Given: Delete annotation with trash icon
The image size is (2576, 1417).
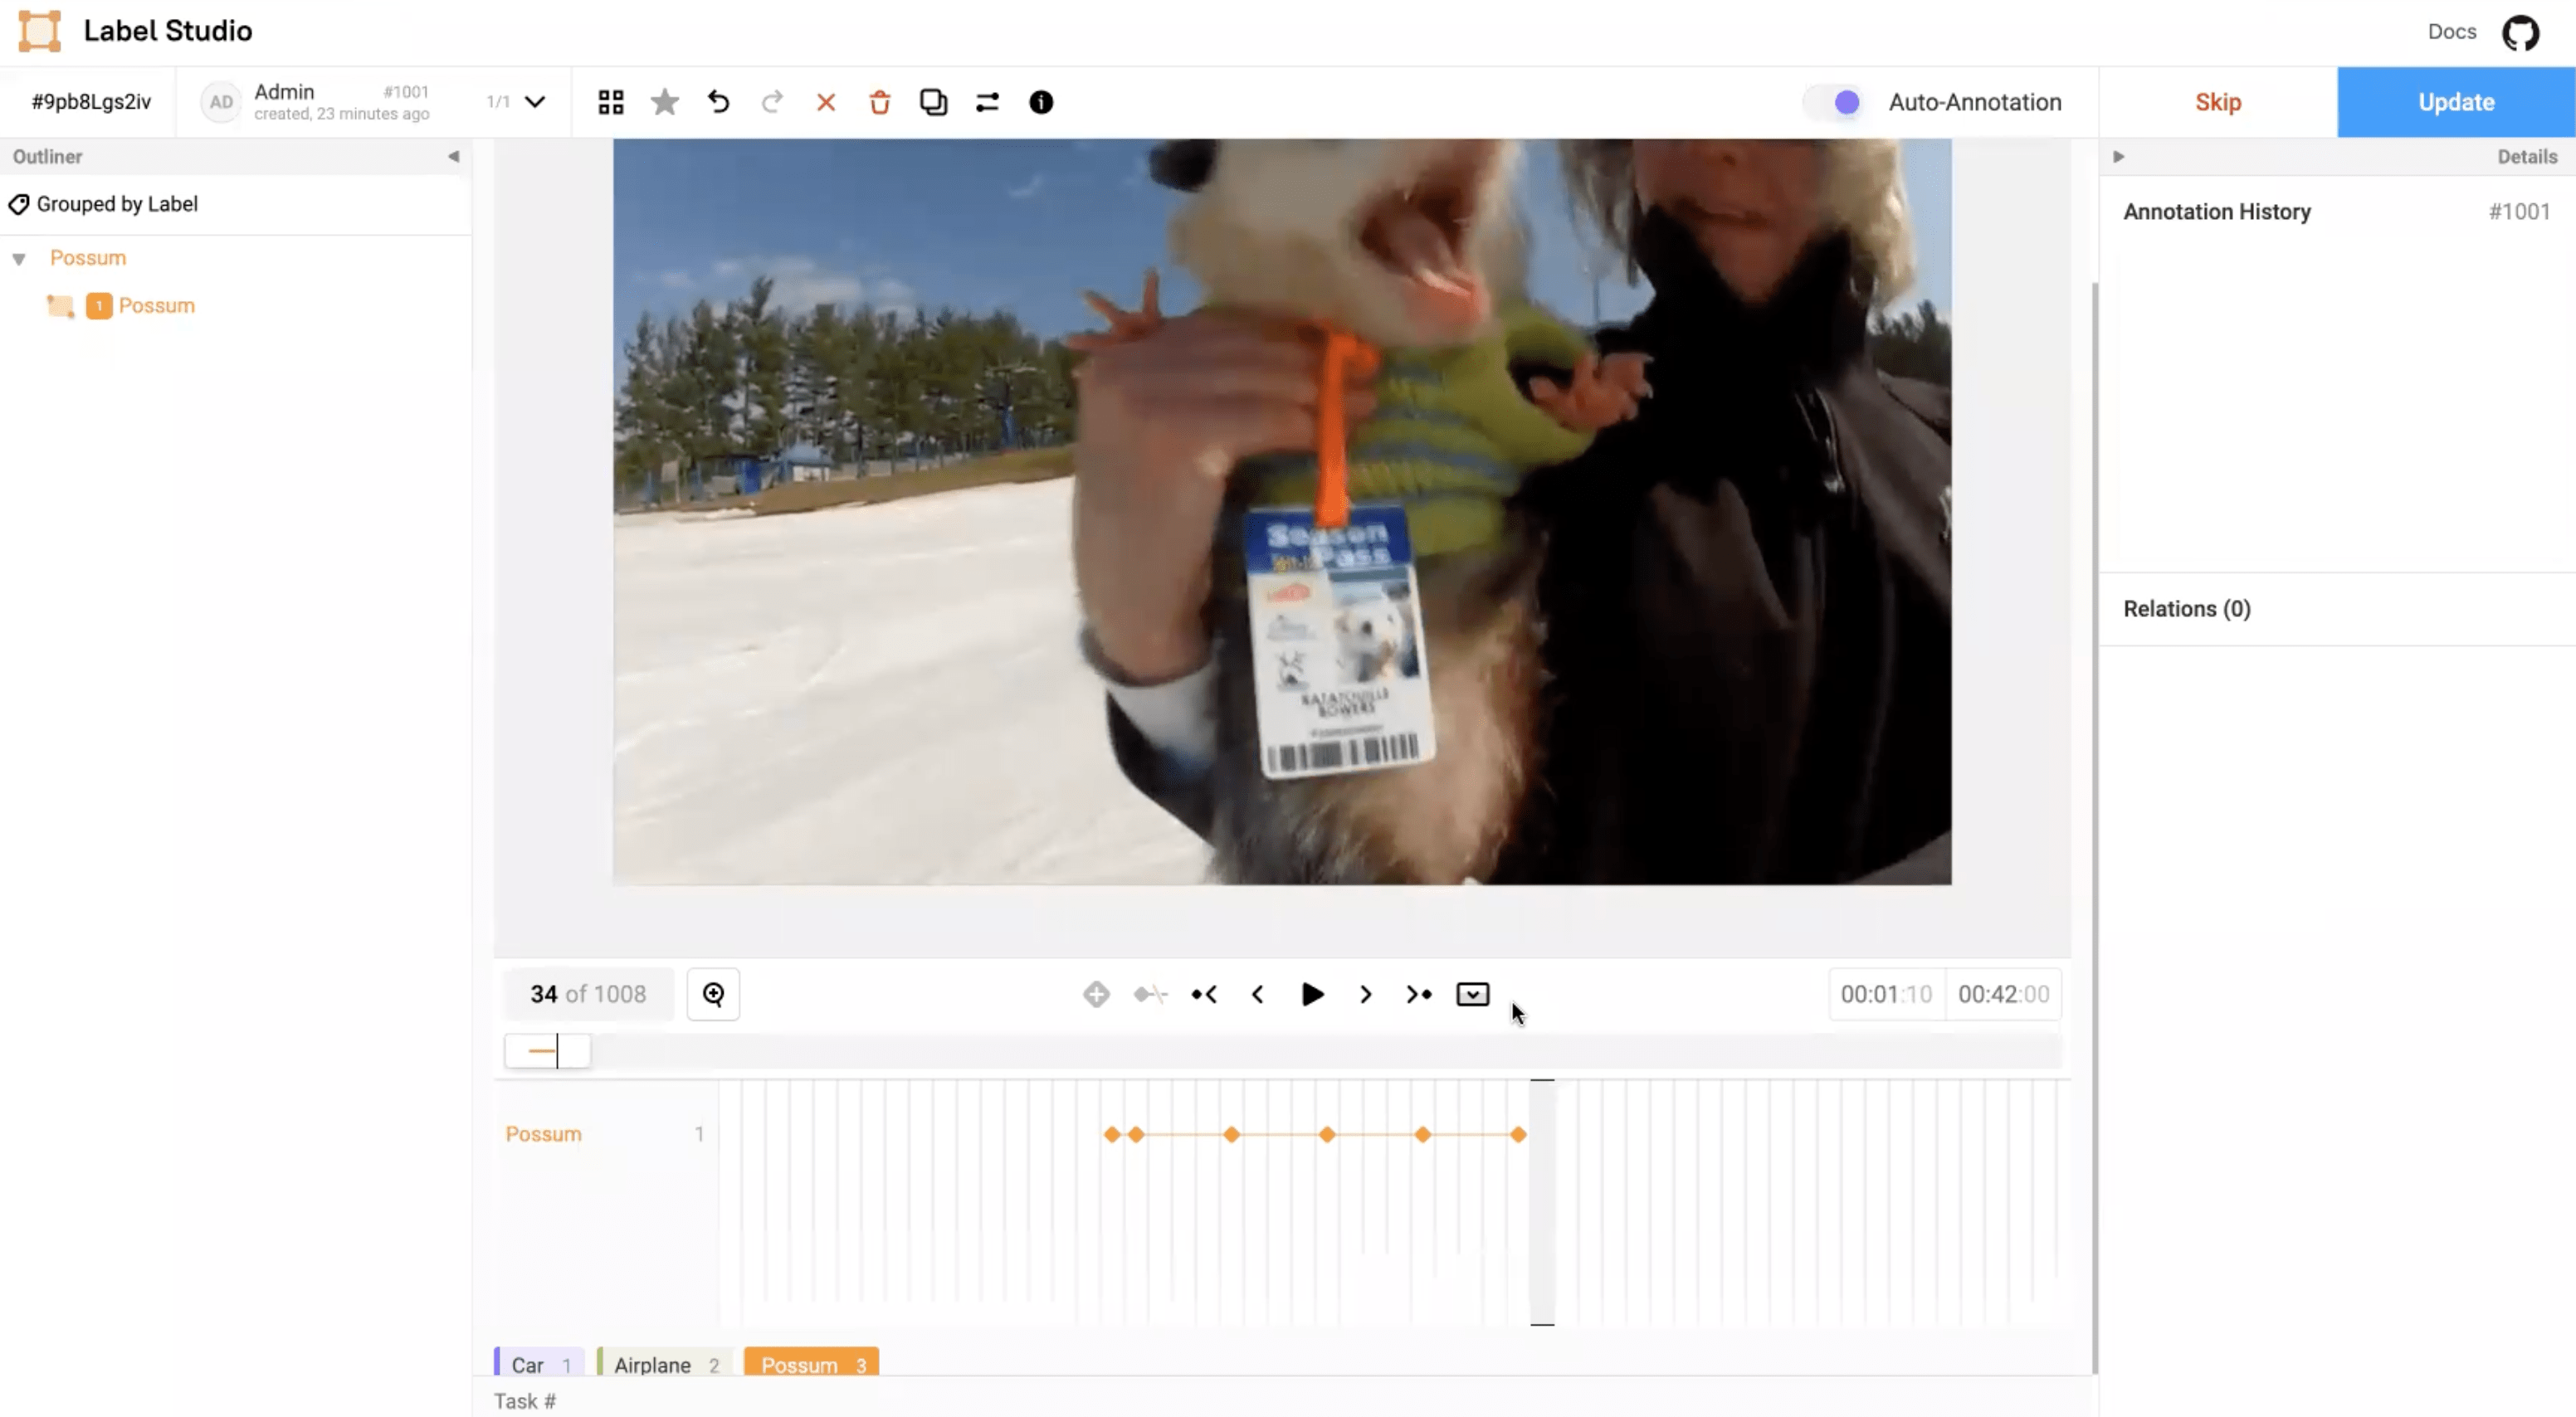Looking at the screenshot, I should click(x=879, y=102).
